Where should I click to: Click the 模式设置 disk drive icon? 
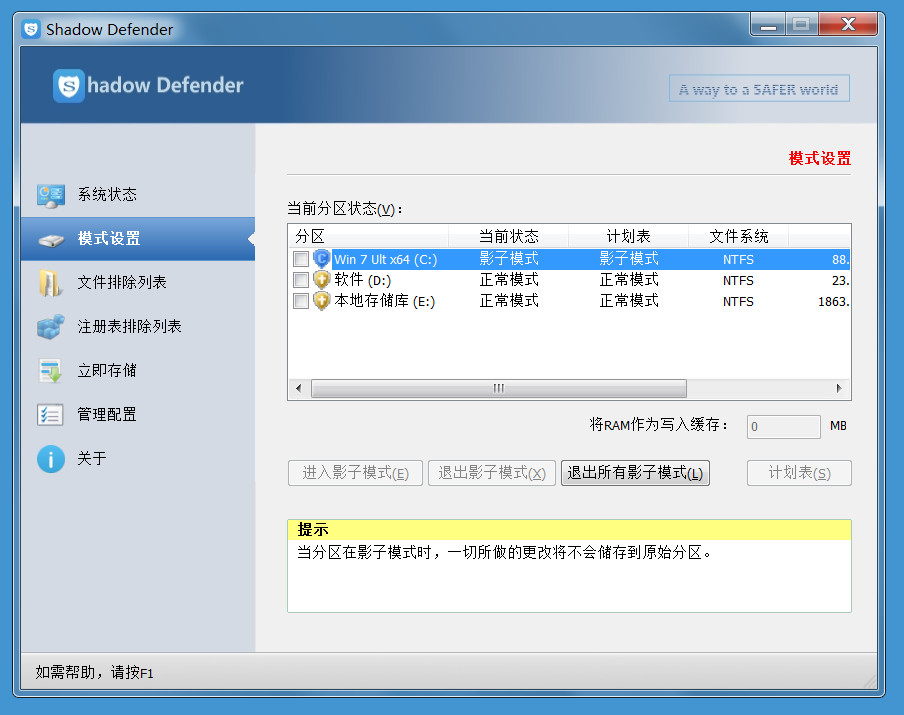pyautogui.click(x=51, y=239)
